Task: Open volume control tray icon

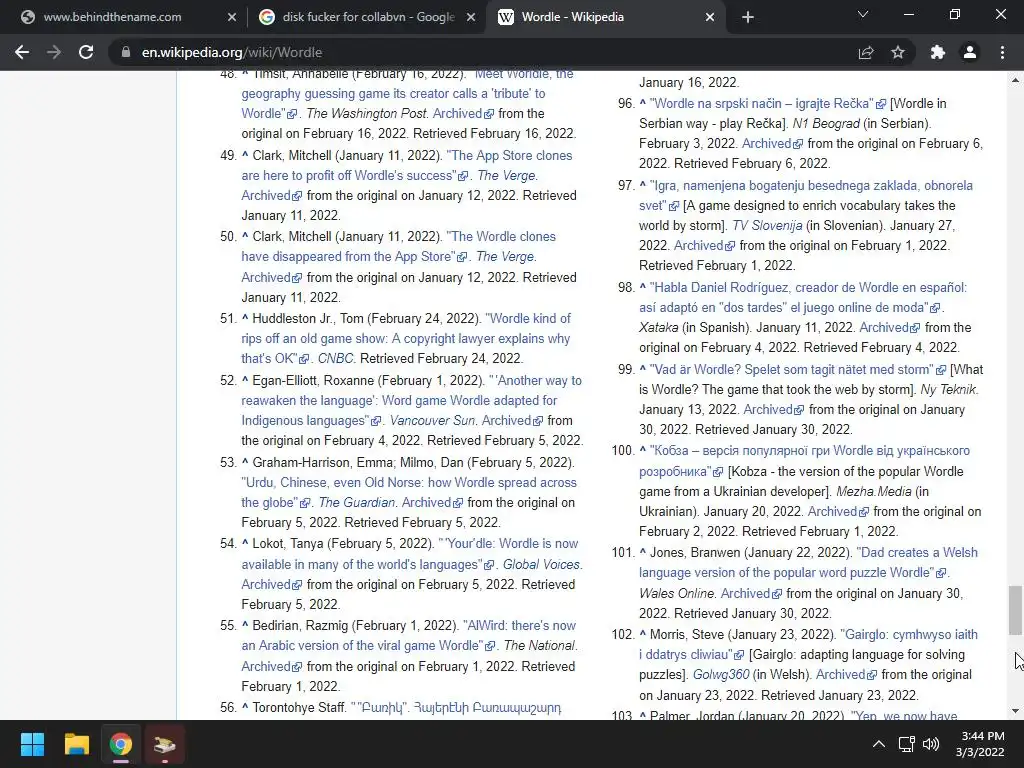Action: coord(931,744)
